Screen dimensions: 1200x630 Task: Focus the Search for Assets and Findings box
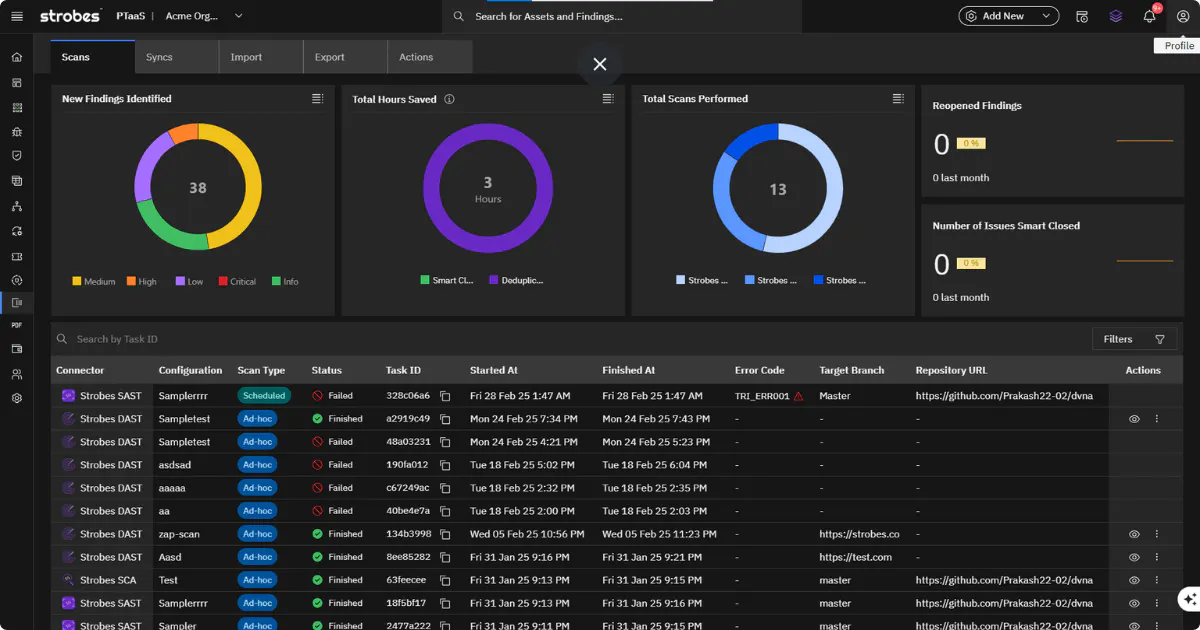point(622,16)
